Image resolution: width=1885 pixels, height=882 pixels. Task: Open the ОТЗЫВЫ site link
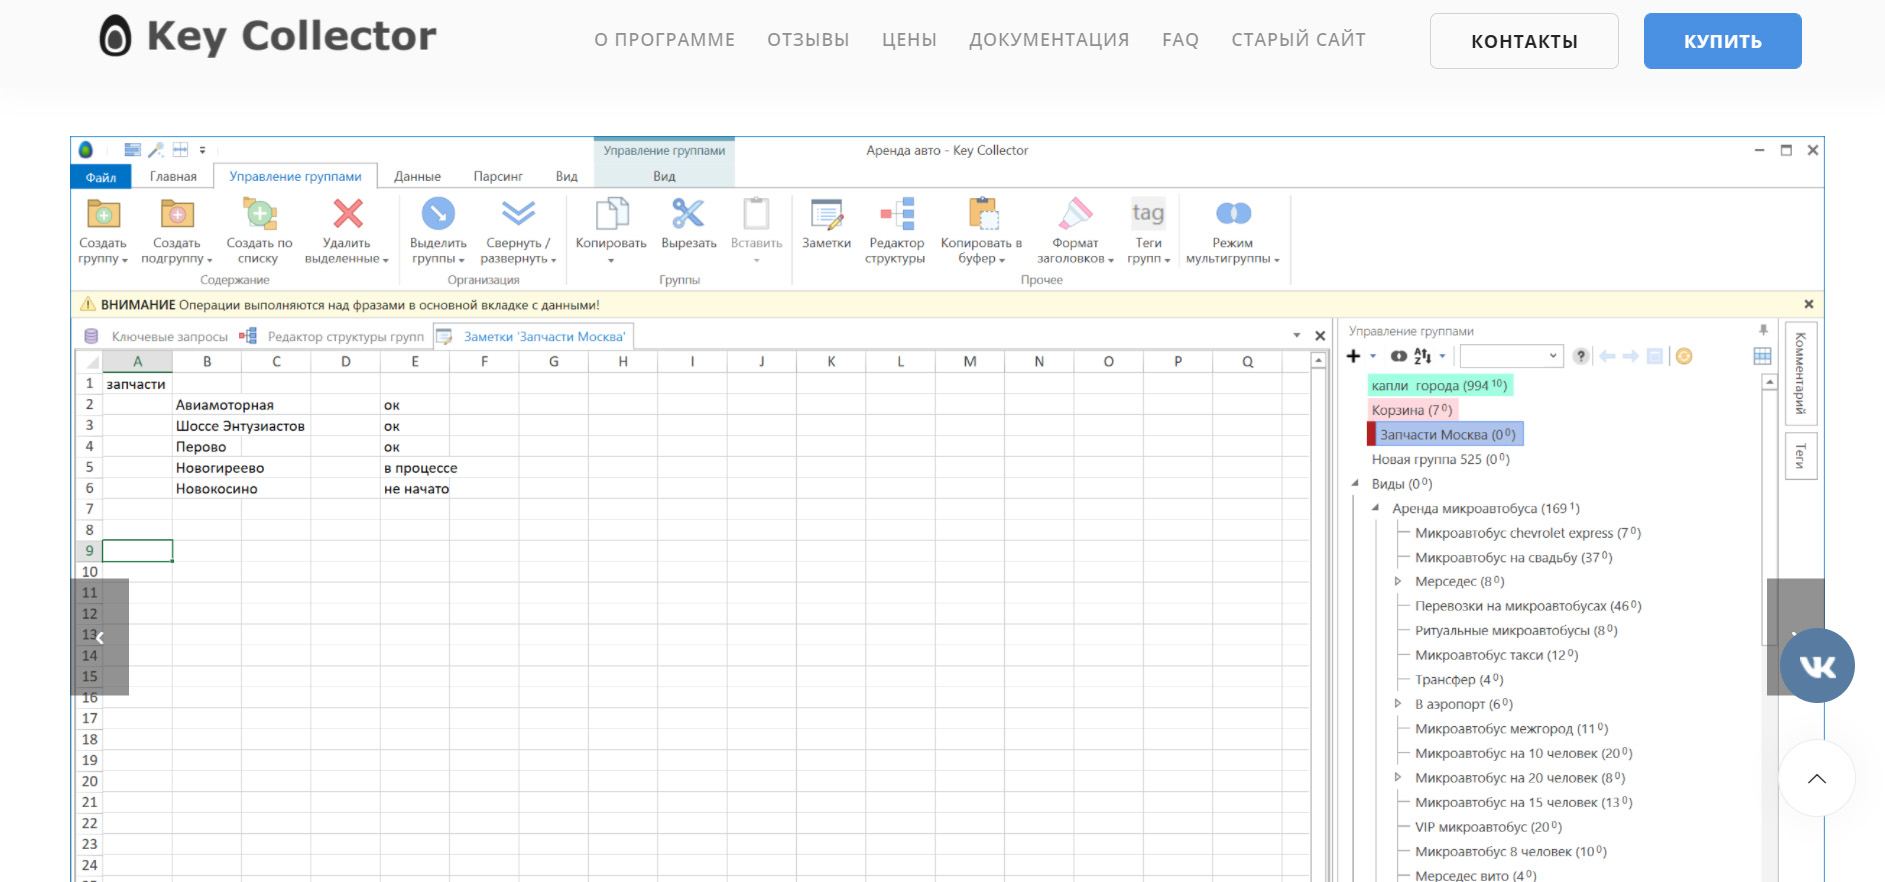(808, 40)
